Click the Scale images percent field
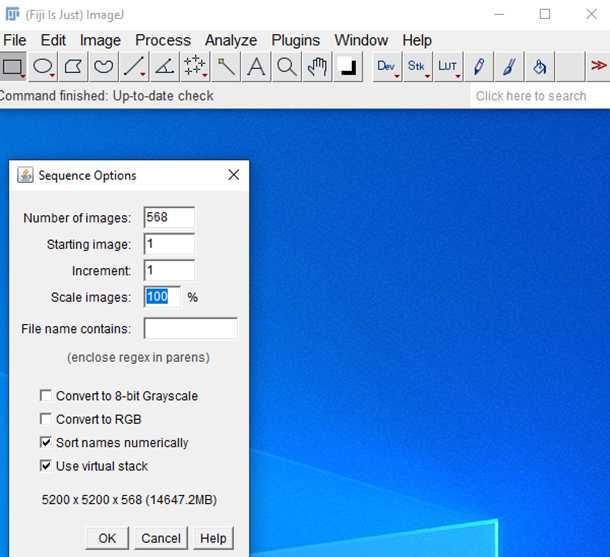Screen dimensions: 610x557 pos(162,297)
